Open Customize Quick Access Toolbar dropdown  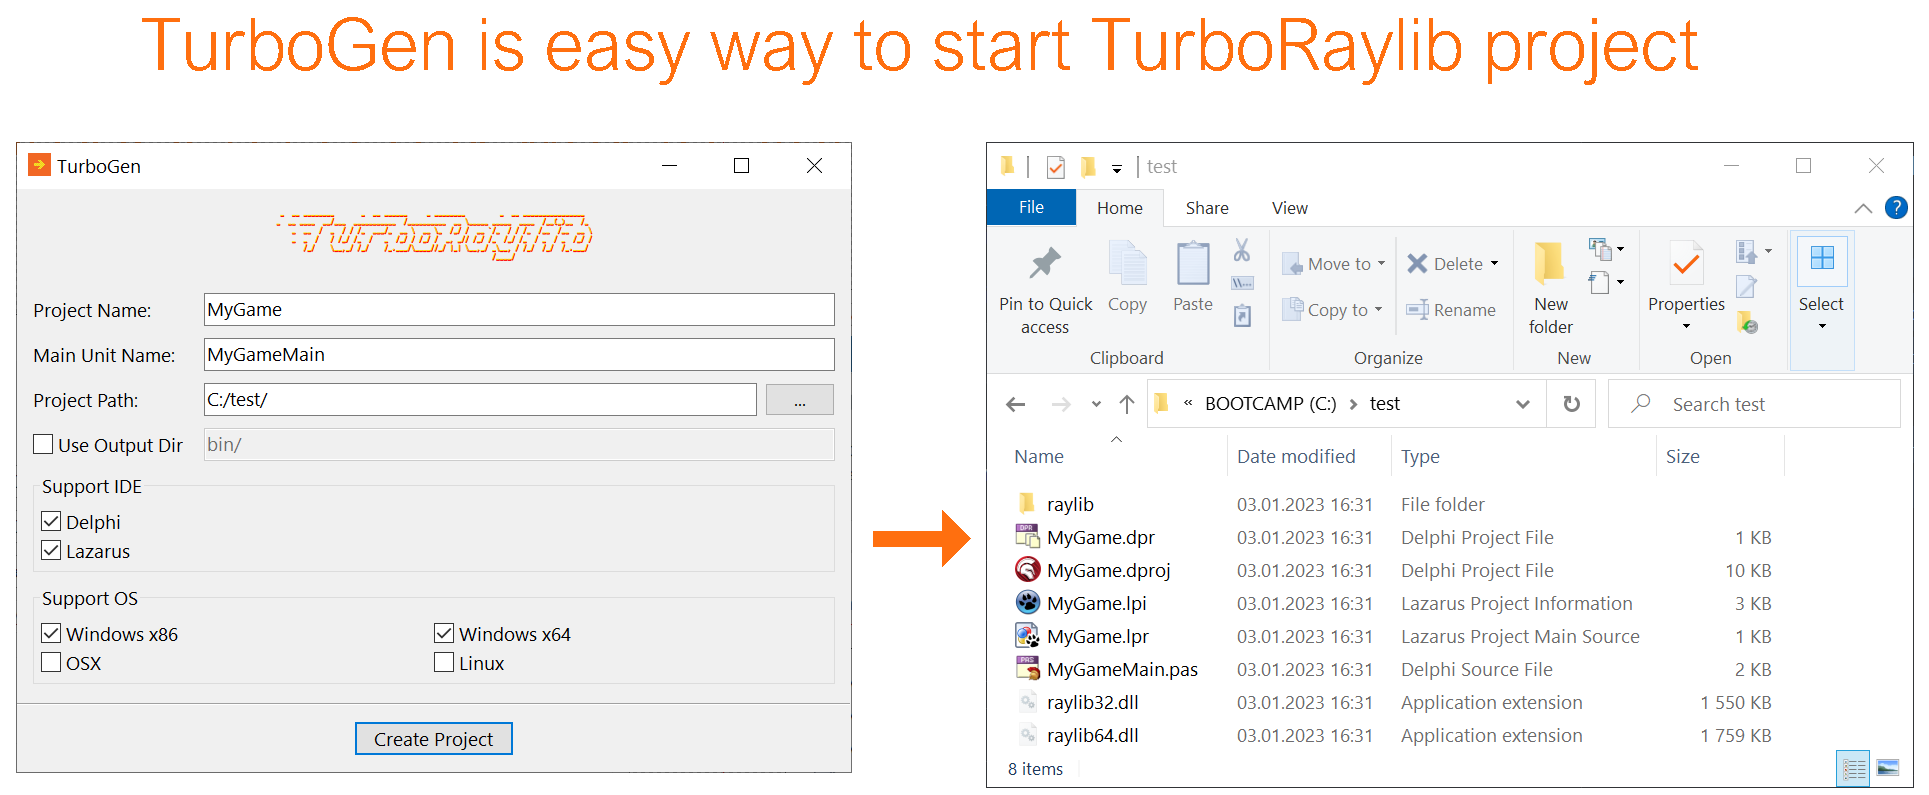[1117, 168]
